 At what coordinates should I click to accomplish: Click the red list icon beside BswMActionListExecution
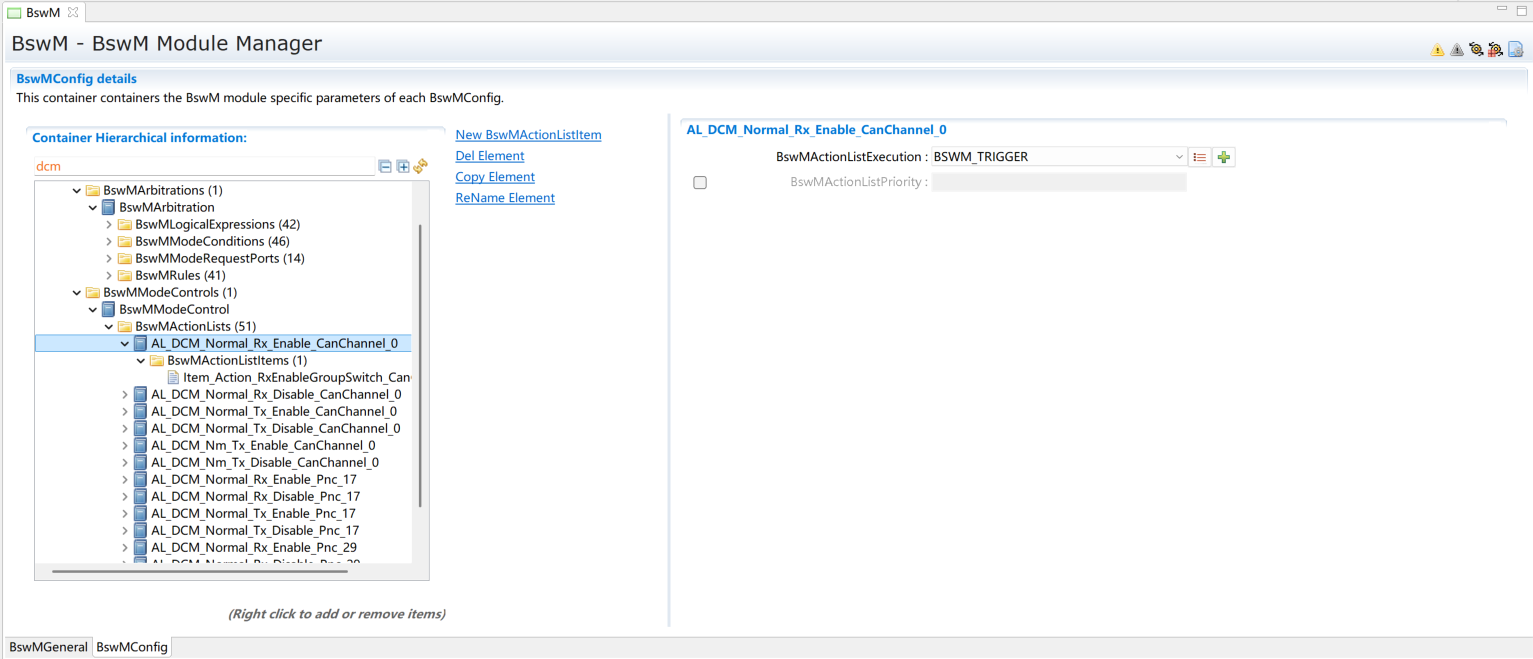point(1200,157)
